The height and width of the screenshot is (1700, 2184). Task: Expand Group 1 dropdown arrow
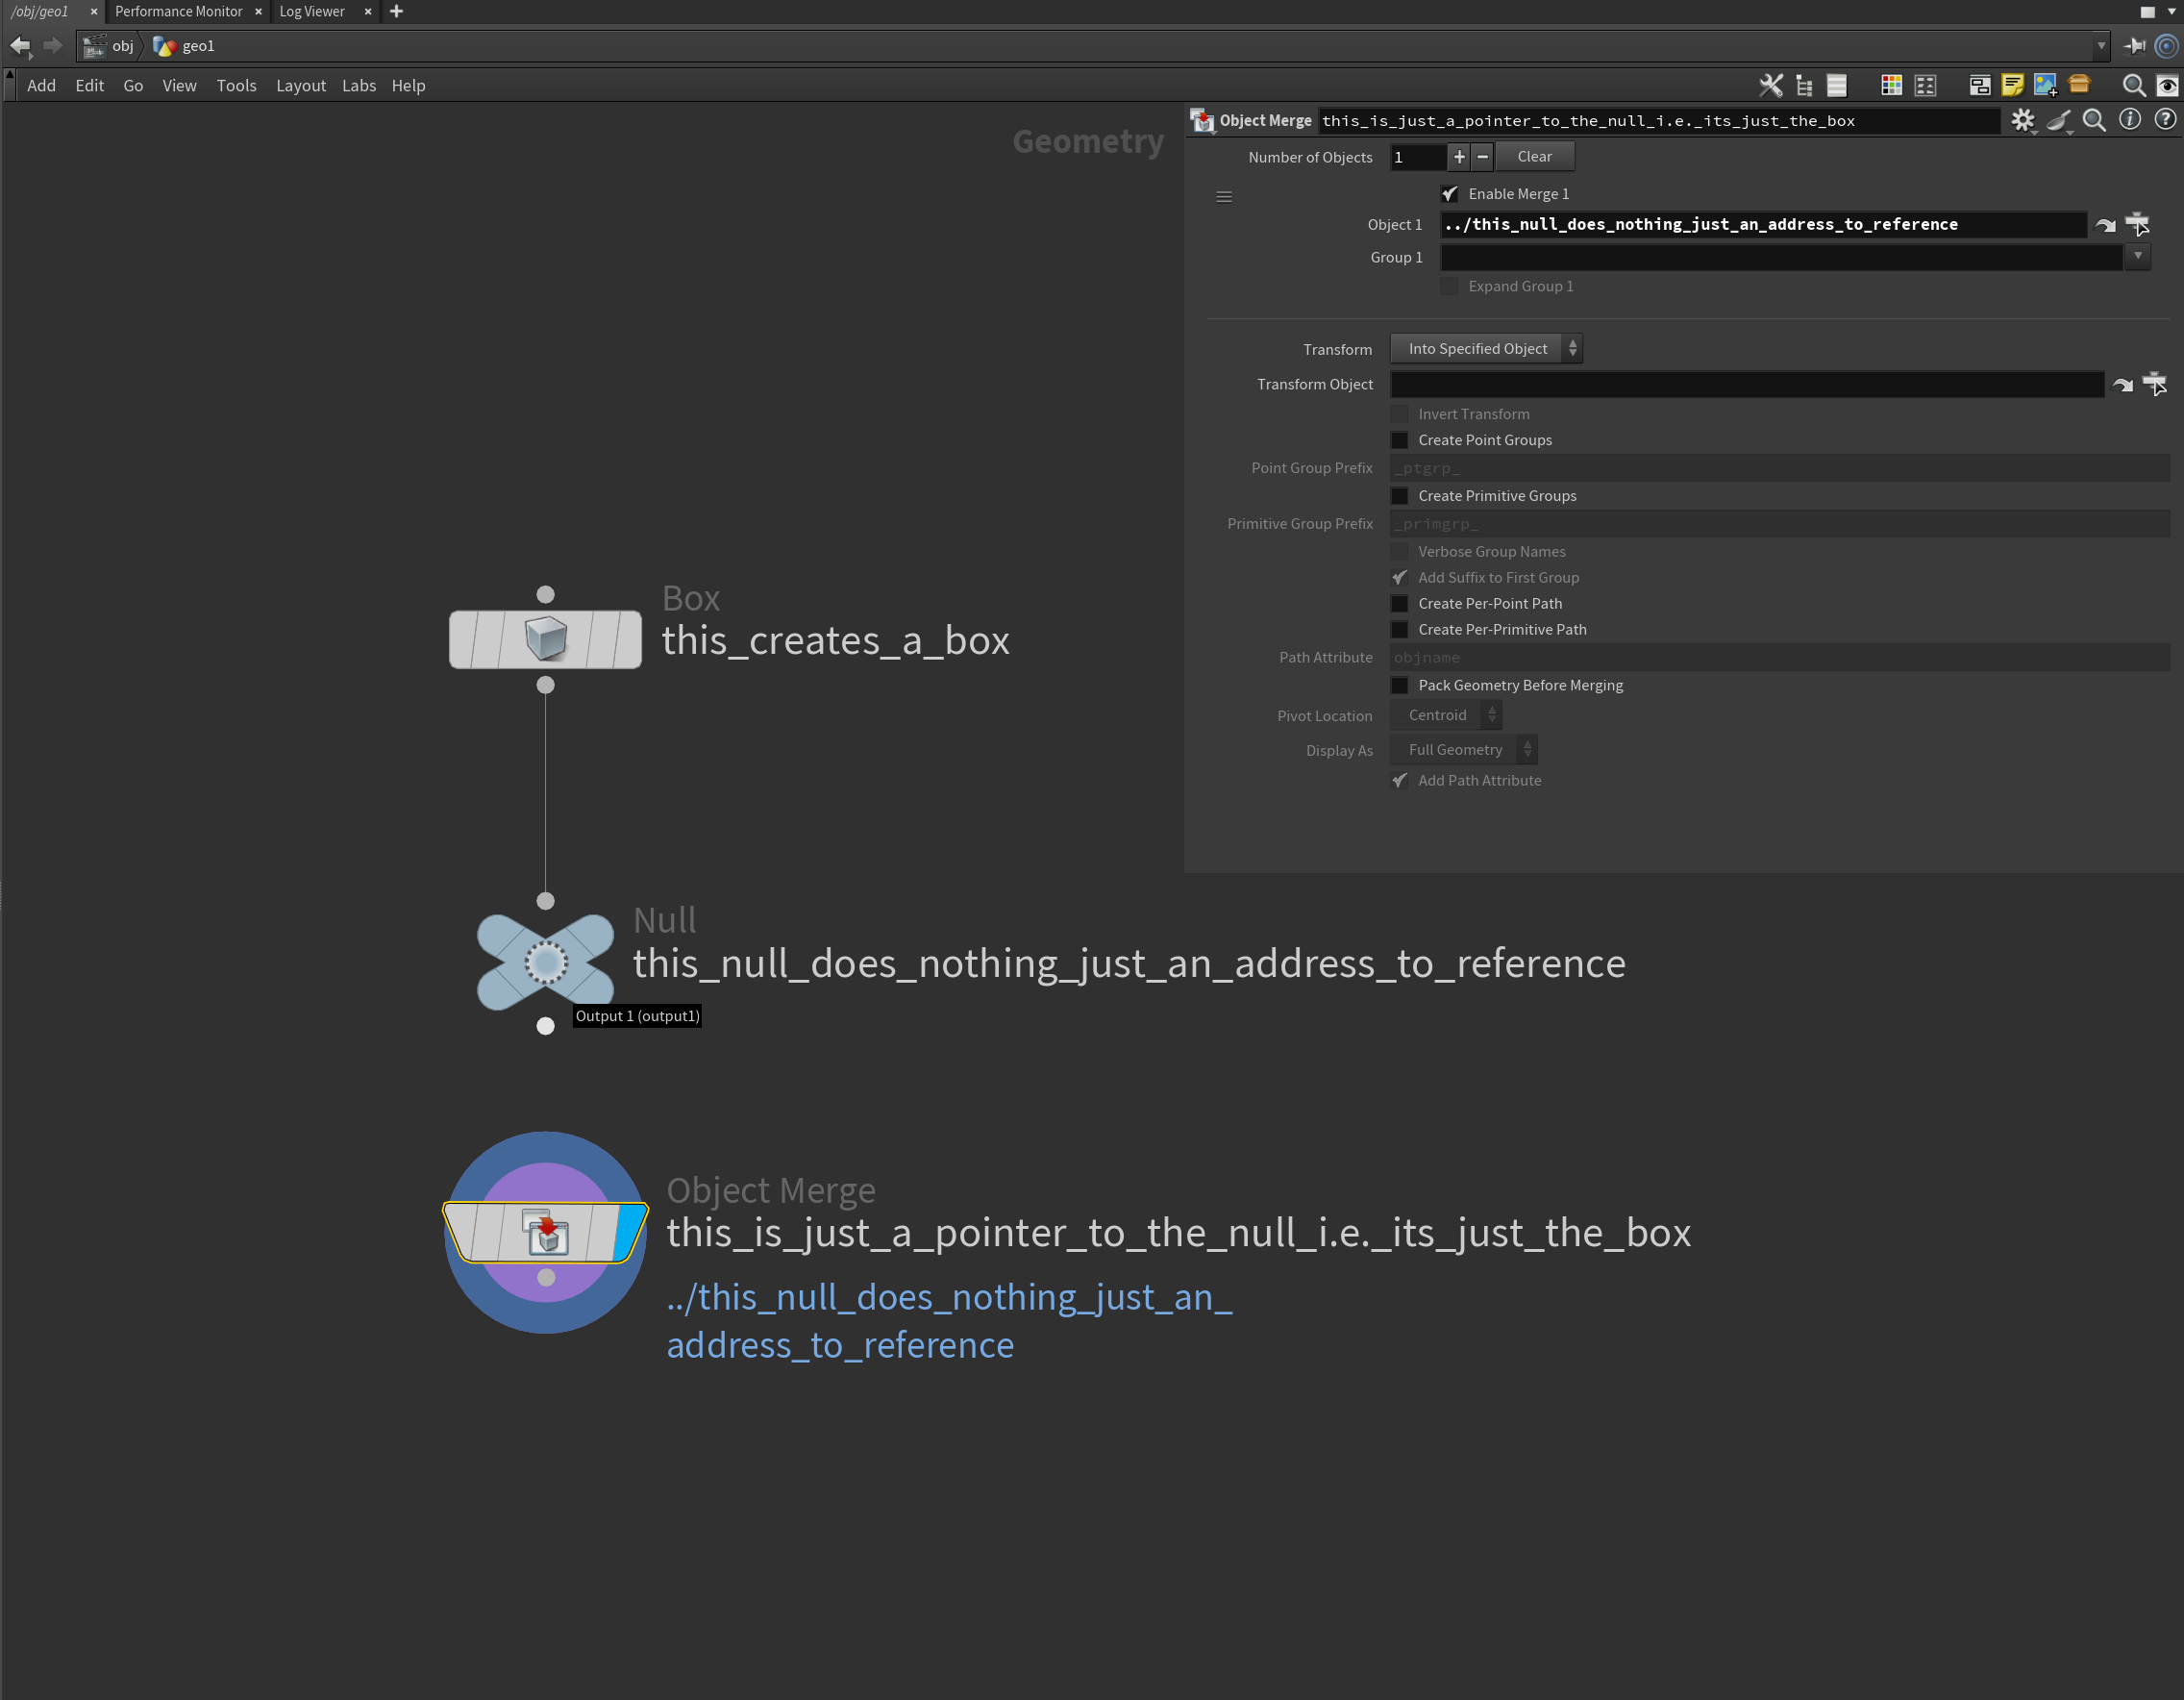pos(2137,257)
